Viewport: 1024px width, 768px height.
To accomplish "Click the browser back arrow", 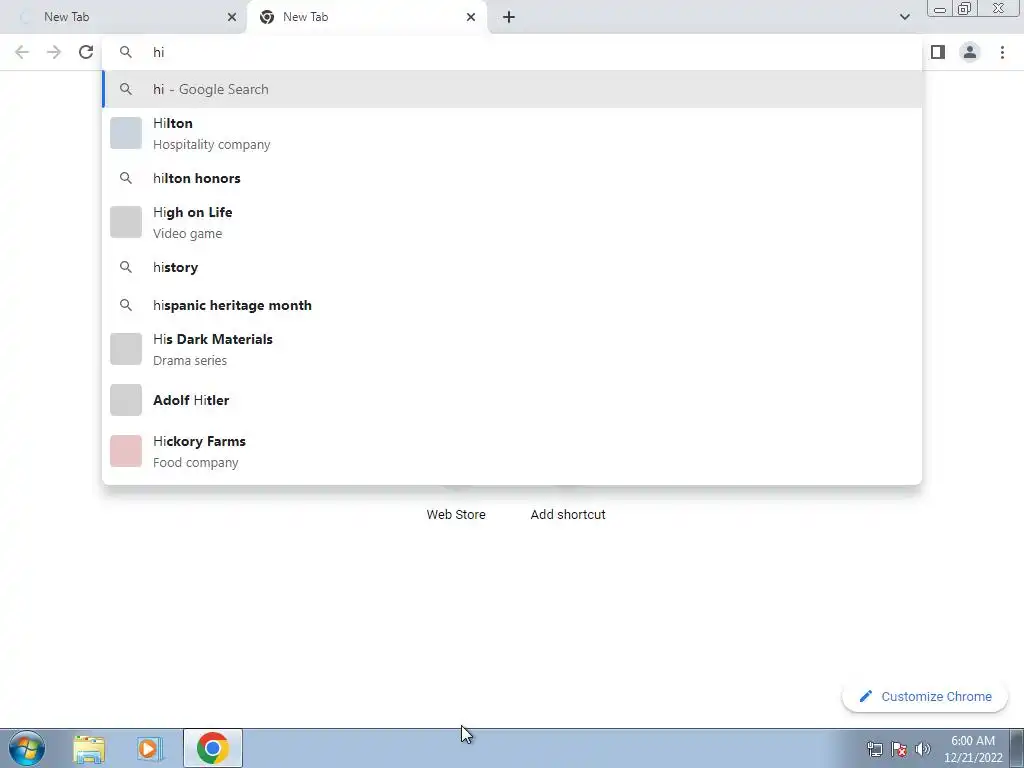I will [x=22, y=52].
